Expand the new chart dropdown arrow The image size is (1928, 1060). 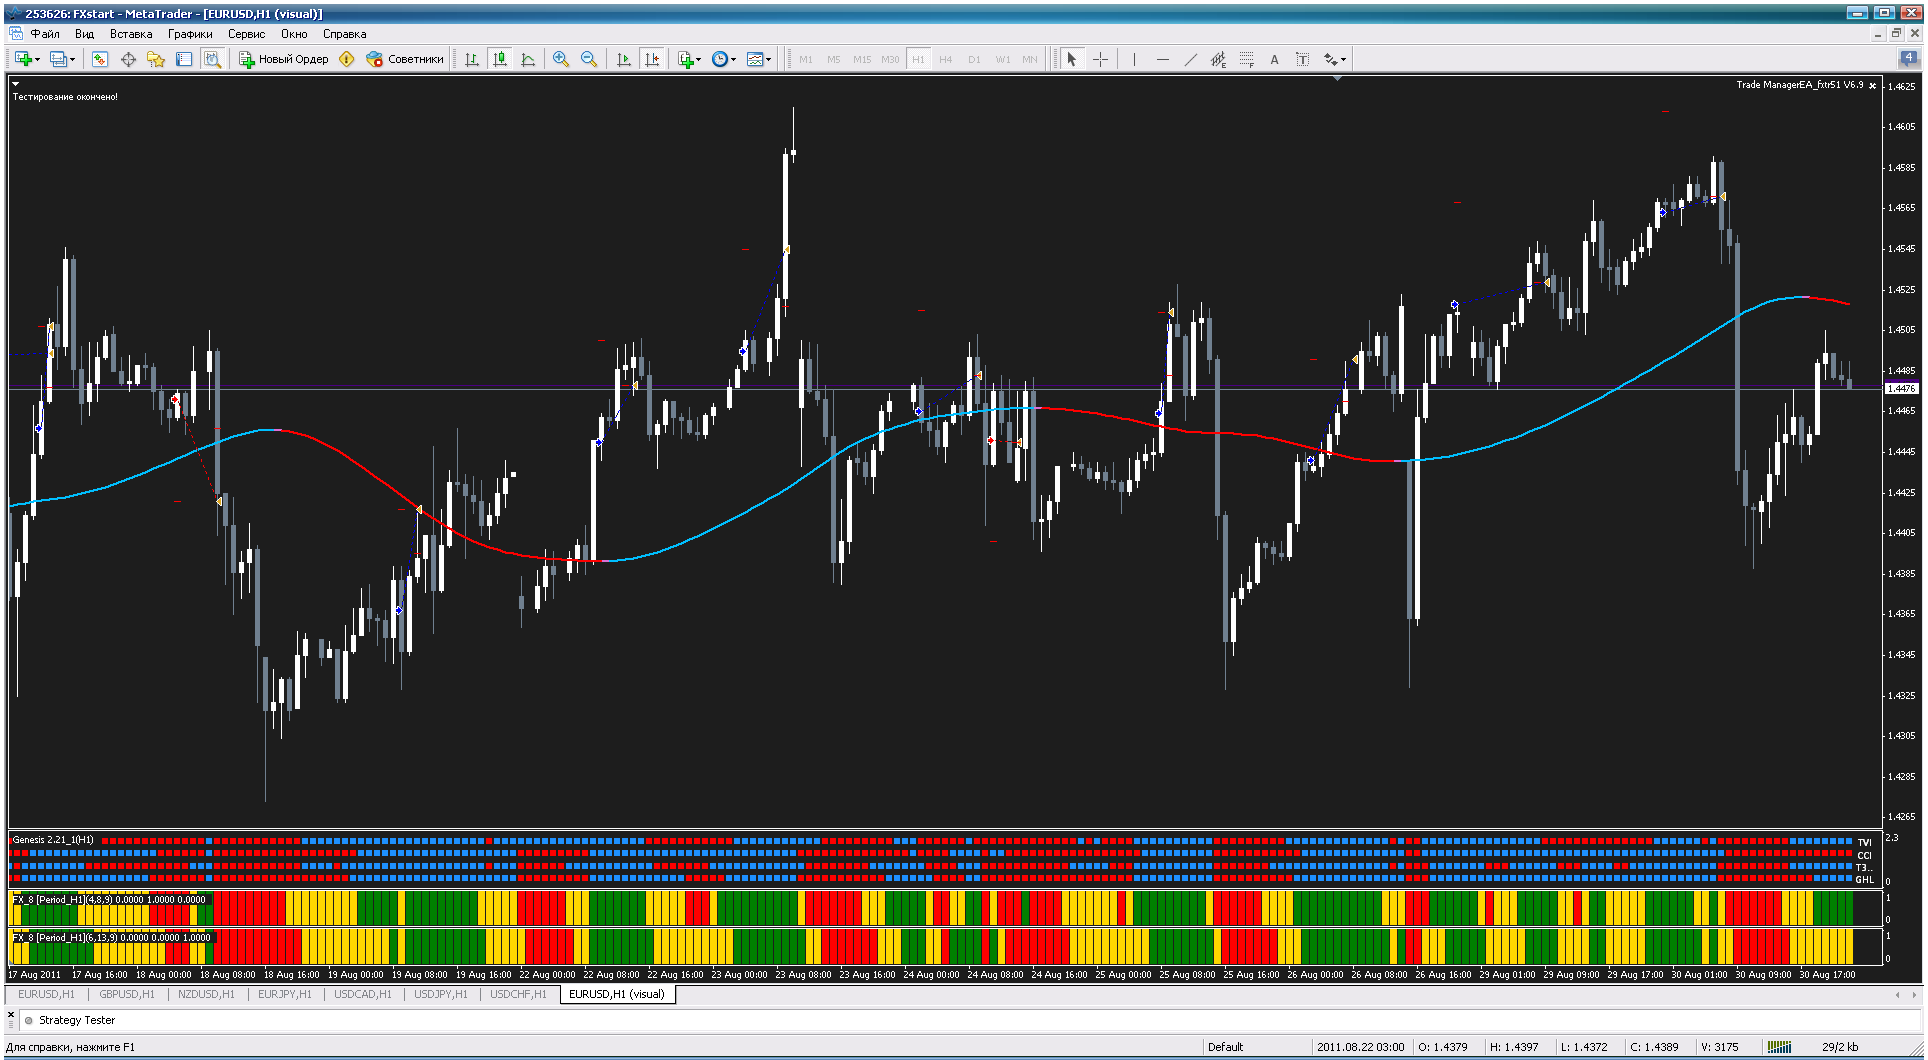pyautogui.click(x=37, y=59)
